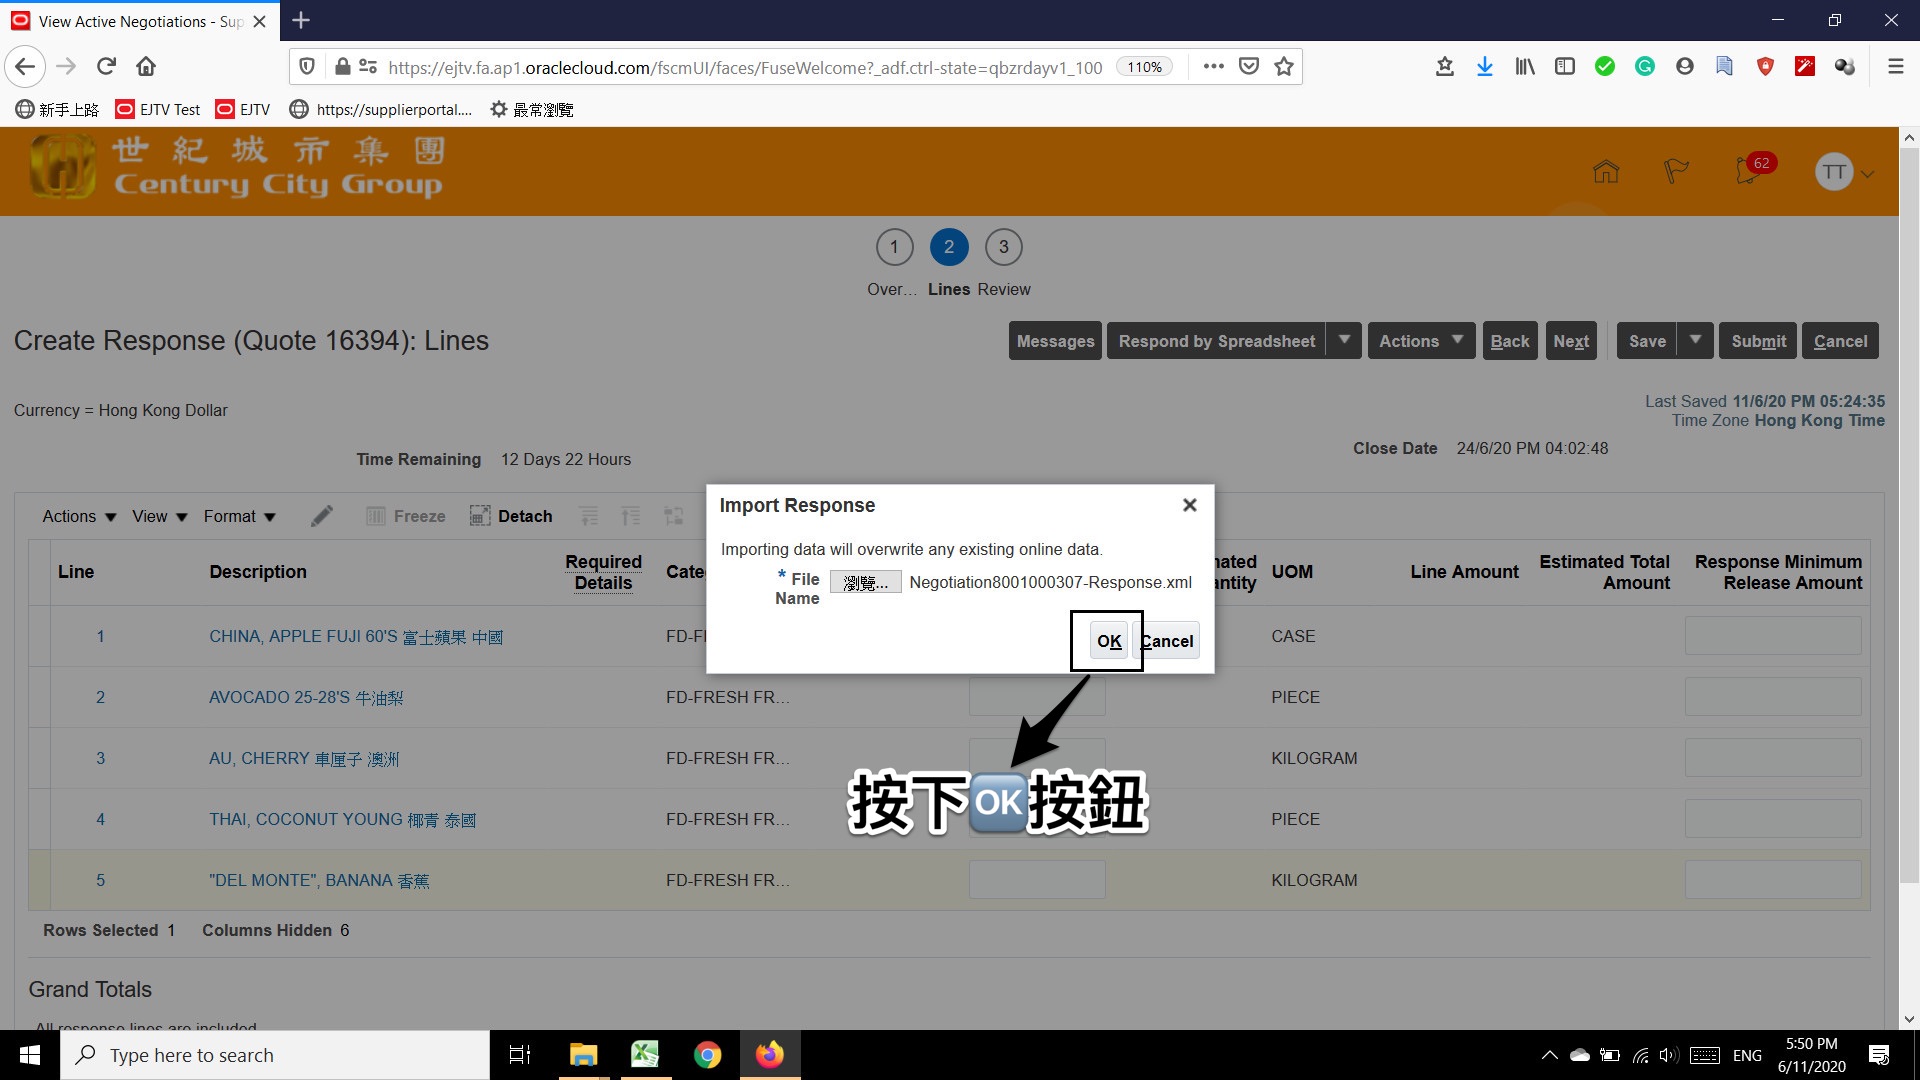Toggle Freeze column in table toolbar
This screenshot has height=1080, width=1920.
(x=405, y=516)
